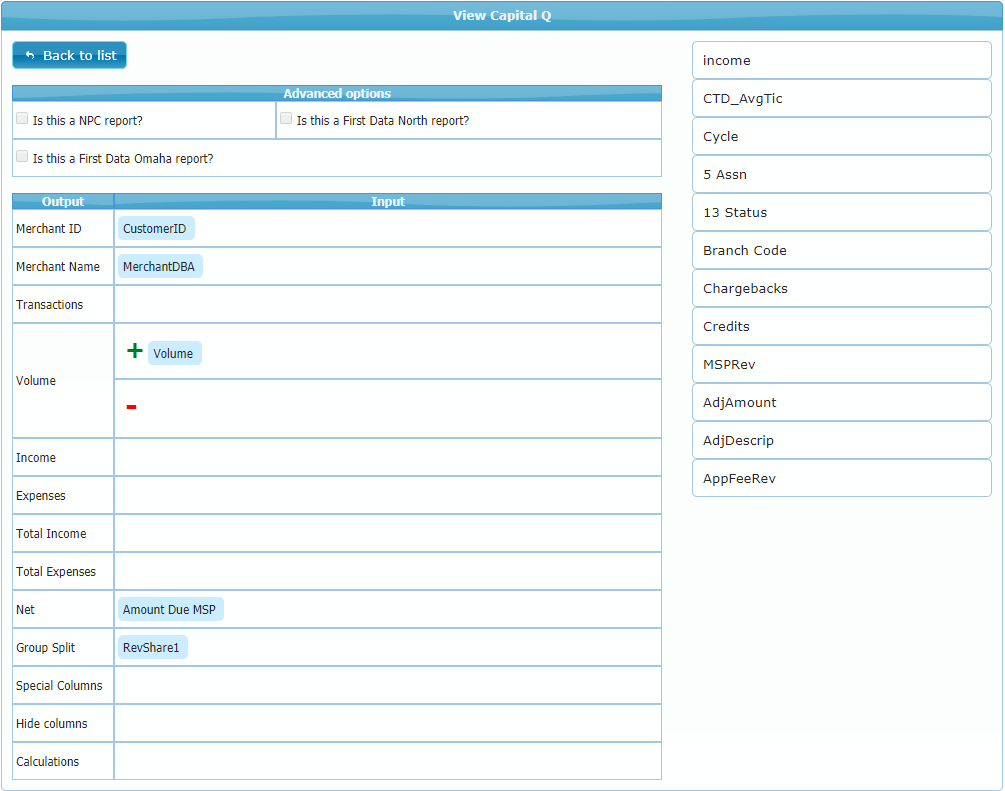Screen dimensions: 1005x791
Task: Select the MerchantDBA tag
Action: coord(159,267)
